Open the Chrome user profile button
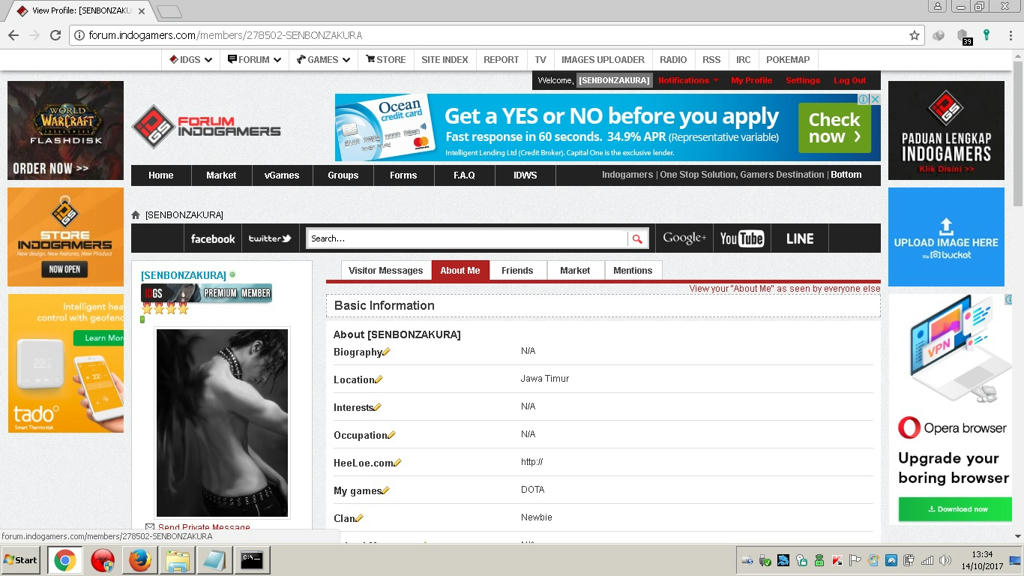This screenshot has height=576, width=1024. click(937, 7)
